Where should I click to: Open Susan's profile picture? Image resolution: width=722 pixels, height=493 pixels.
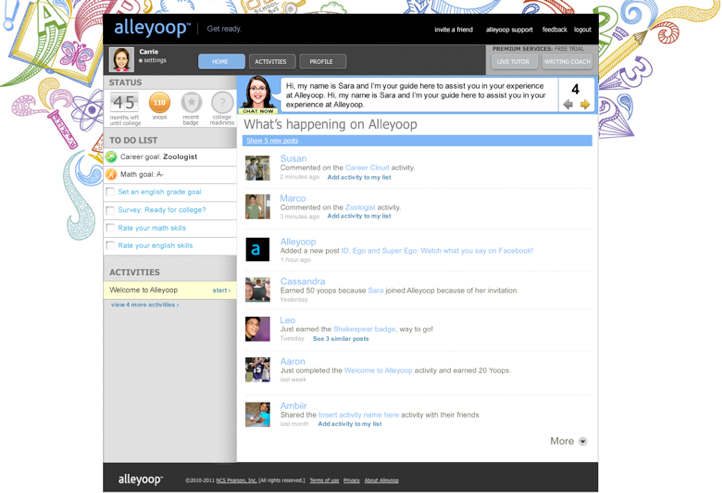(x=257, y=168)
